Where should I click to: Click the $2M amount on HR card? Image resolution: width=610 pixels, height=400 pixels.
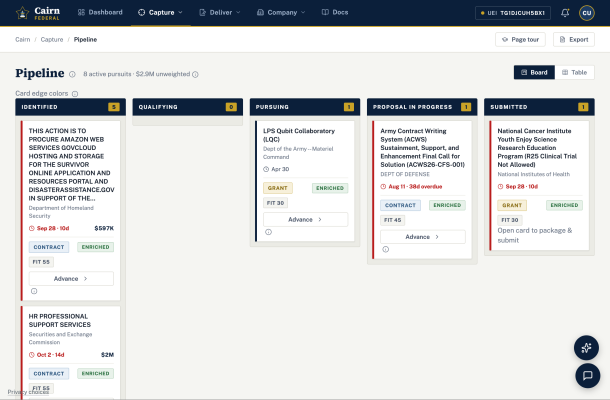[107, 355]
